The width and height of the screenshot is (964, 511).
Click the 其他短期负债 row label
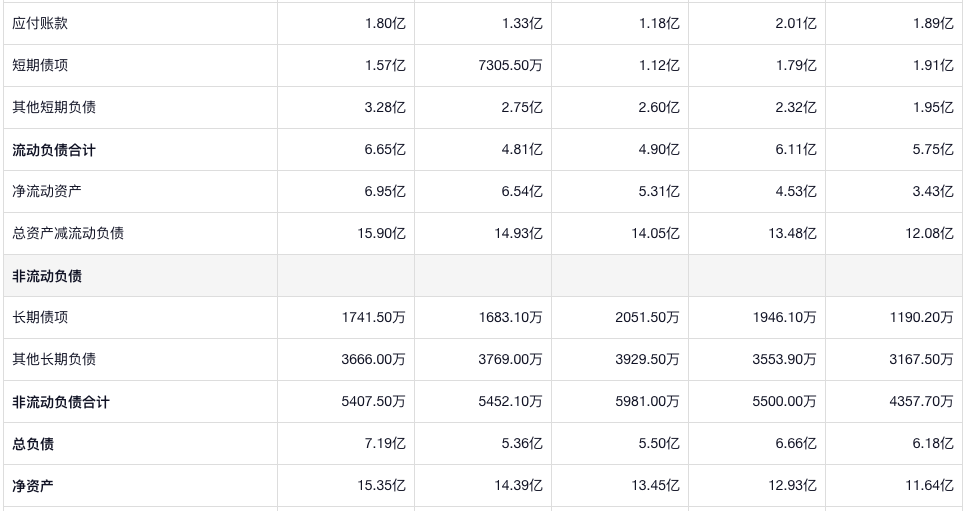(54, 107)
